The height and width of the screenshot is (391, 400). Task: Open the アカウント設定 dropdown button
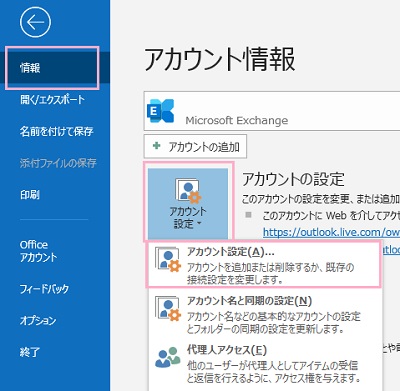click(x=188, y=203)
